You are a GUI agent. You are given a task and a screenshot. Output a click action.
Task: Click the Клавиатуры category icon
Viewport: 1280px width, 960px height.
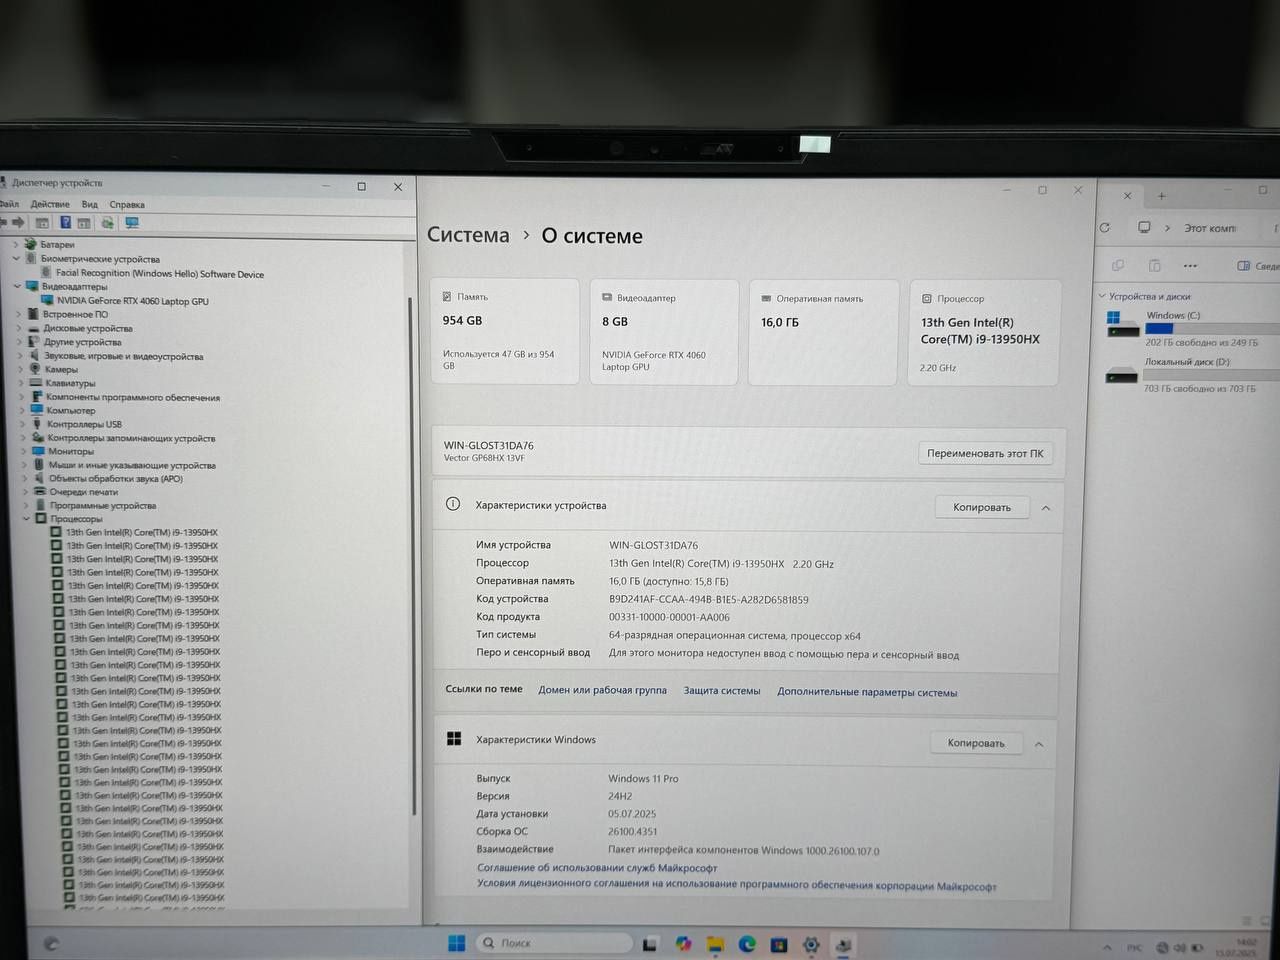36,383
